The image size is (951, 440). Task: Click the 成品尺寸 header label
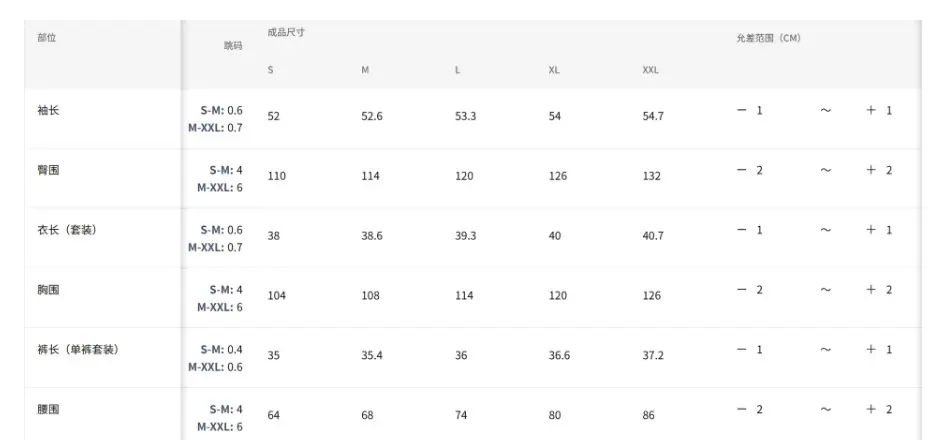coord(286,32)
